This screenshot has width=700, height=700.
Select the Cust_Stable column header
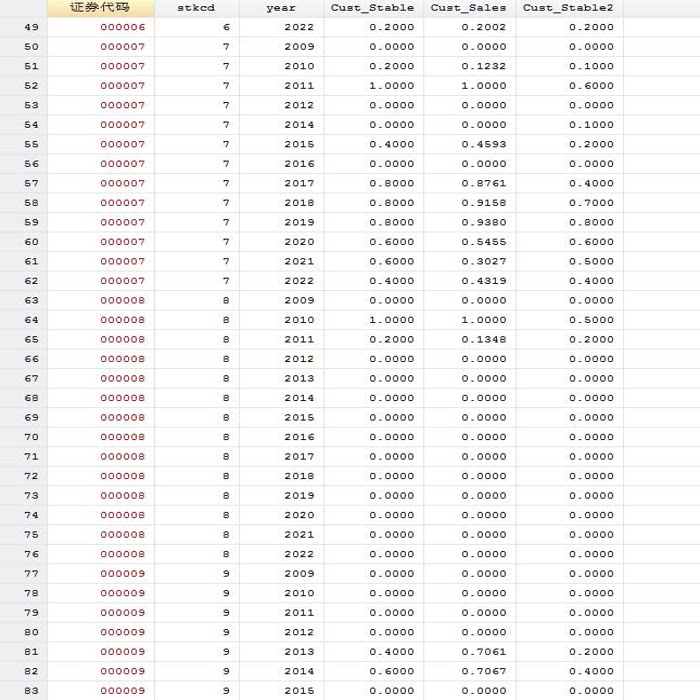372,8
